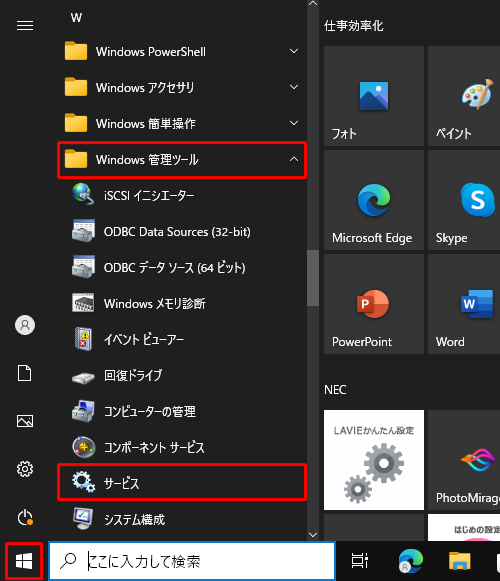Open ODBC データ ソース (64 ビット)
The height and width of the screenshot is (581, 500).
pyautogui.click(x=182, y=268)
